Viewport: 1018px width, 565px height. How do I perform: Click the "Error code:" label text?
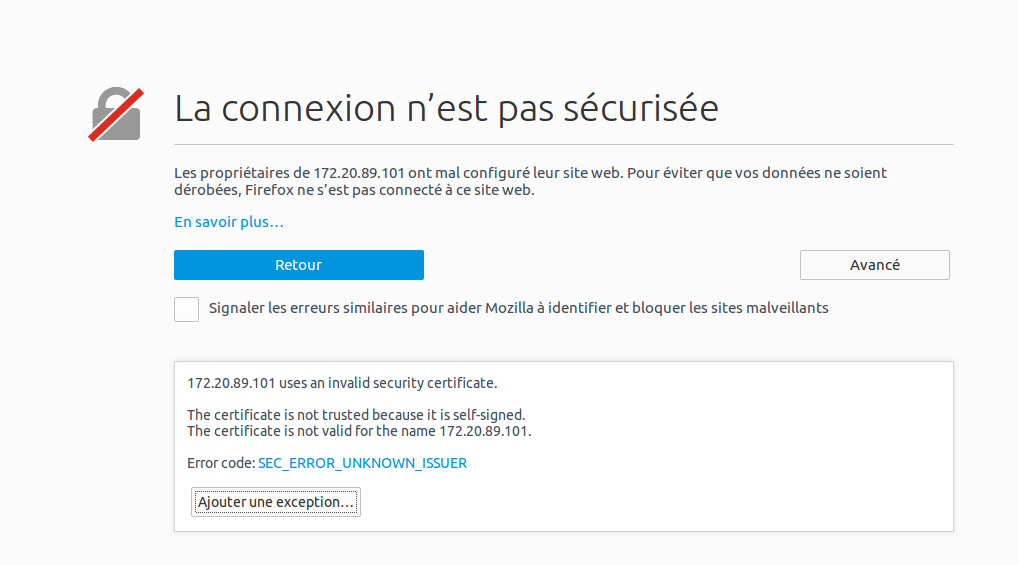click(x=221, y=463)
